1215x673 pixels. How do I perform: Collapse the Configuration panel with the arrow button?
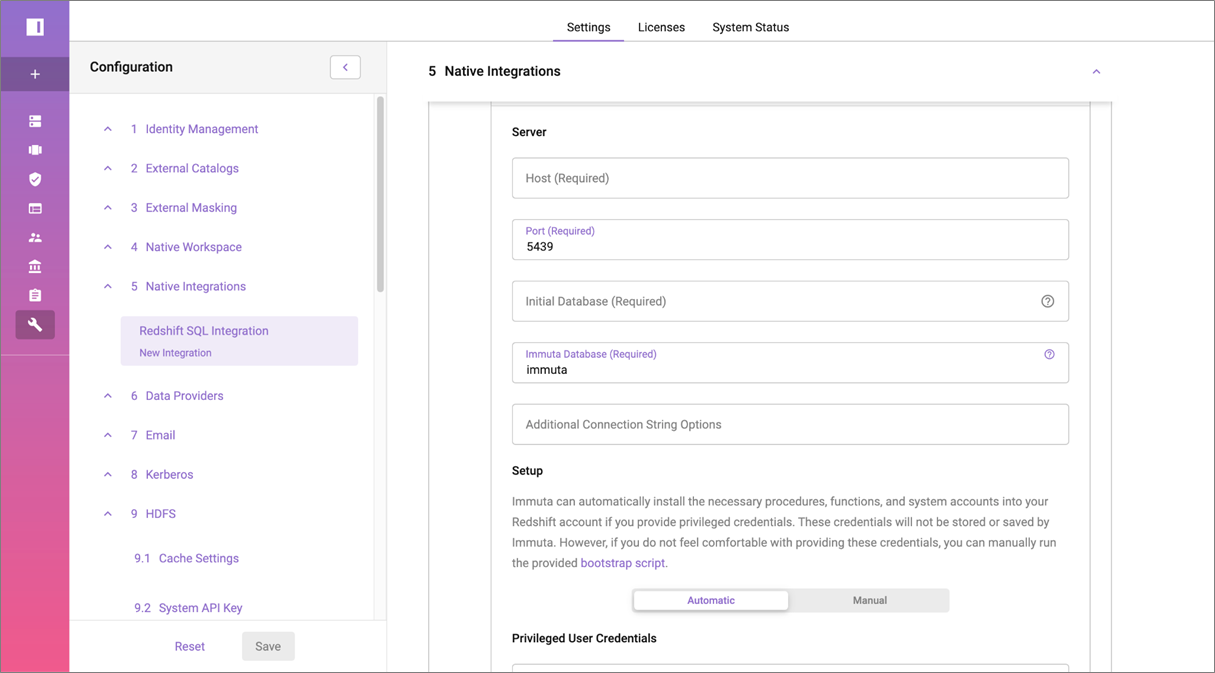pyautogui.click(x=345, y=67)
